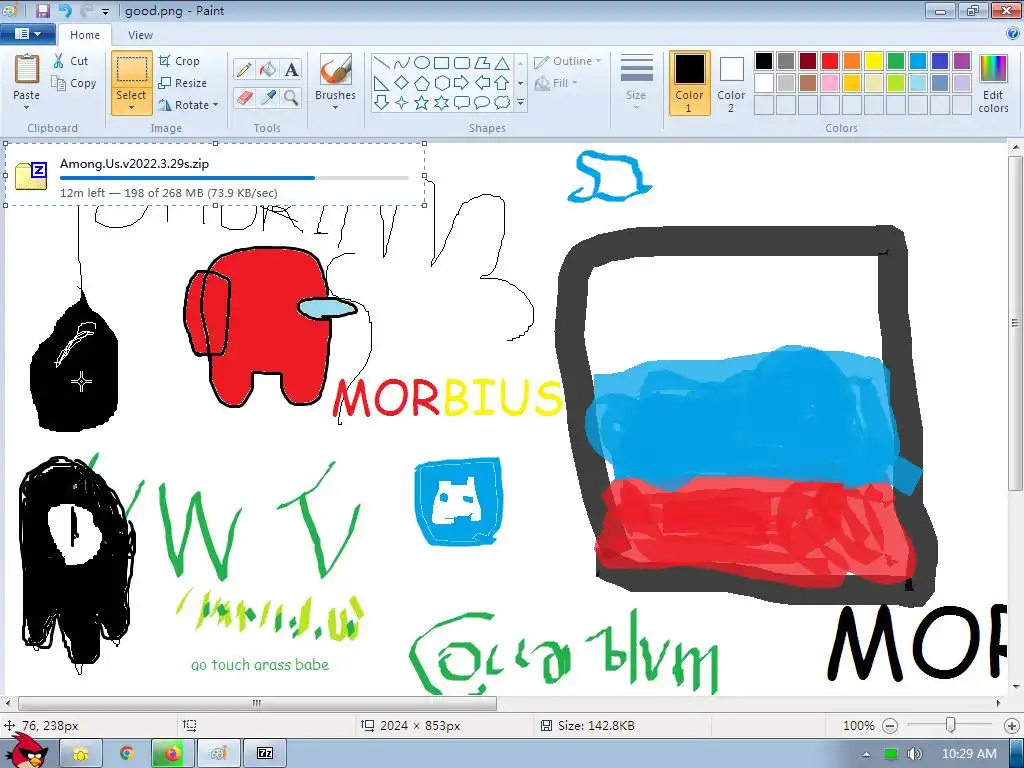Pick the red color swatch
The image size is (1024, 768).
[x=830, y=61]
